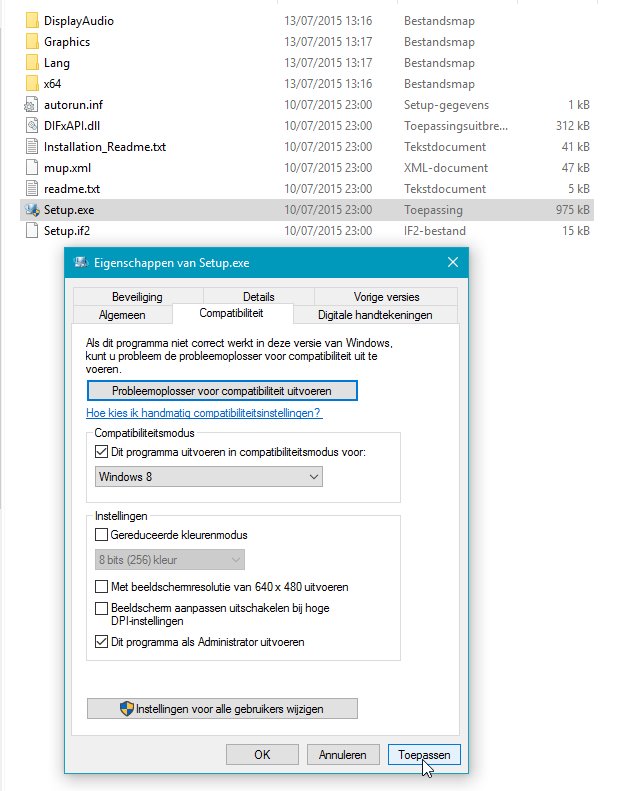Toggle run program as Administrator checkbox

point(101,642)
